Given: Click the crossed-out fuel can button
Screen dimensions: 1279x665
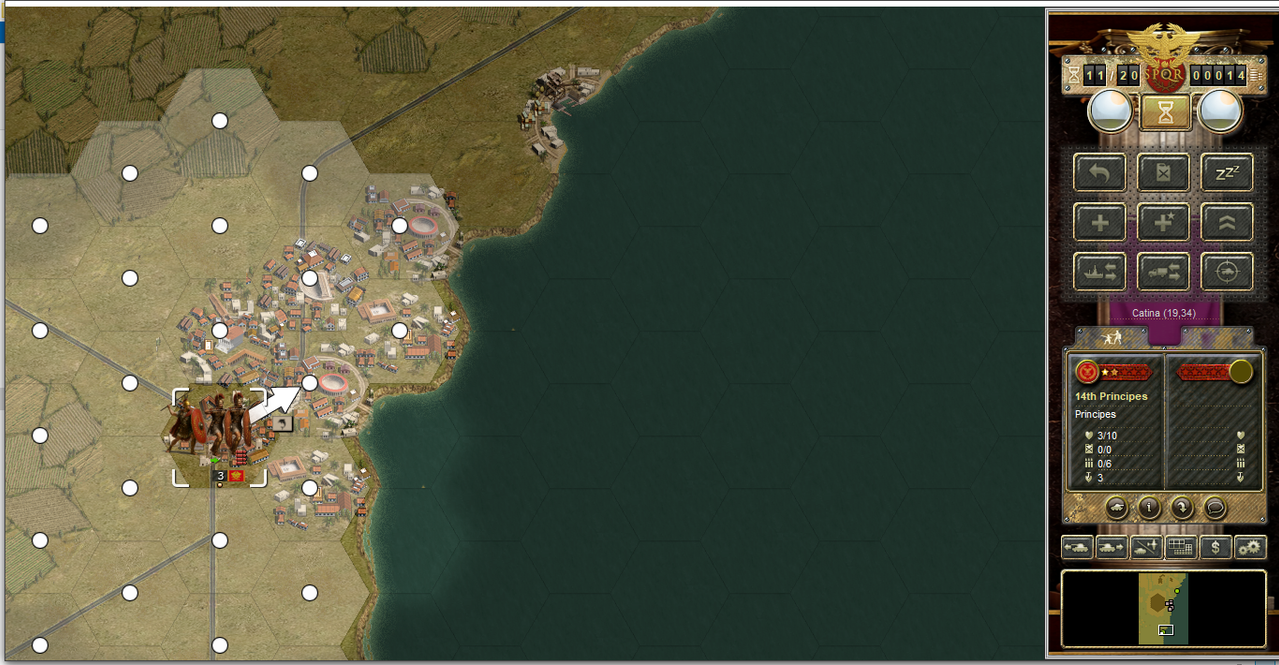Looking at the screenshot, I should coord(1163,172).
